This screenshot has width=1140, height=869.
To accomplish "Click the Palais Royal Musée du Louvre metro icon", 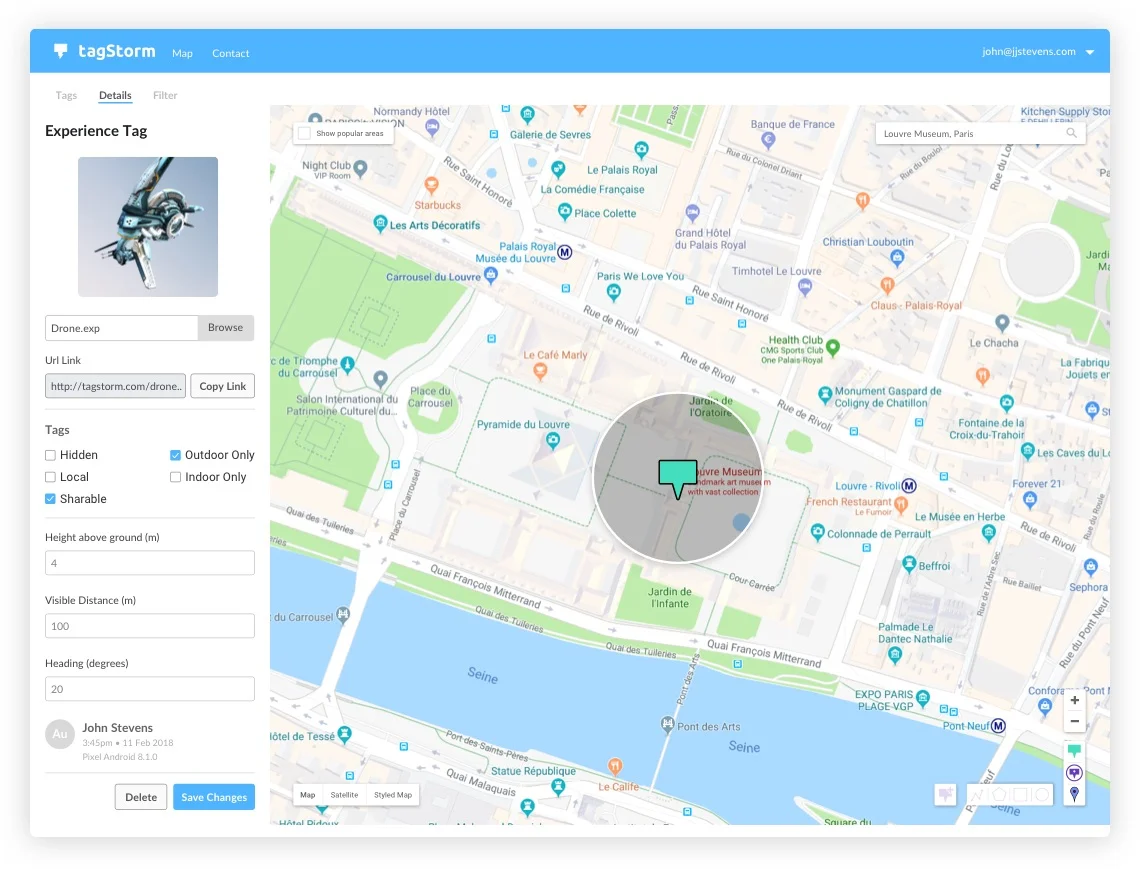I will (565, 252).
